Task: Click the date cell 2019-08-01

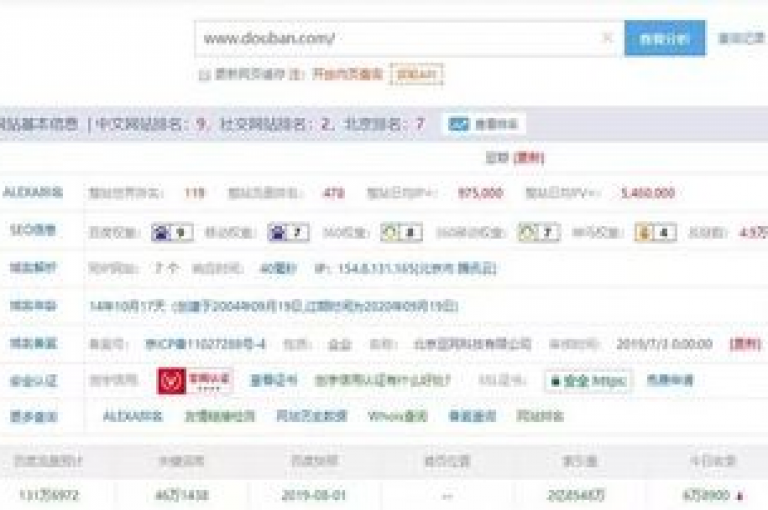Action: click(314, 496)
